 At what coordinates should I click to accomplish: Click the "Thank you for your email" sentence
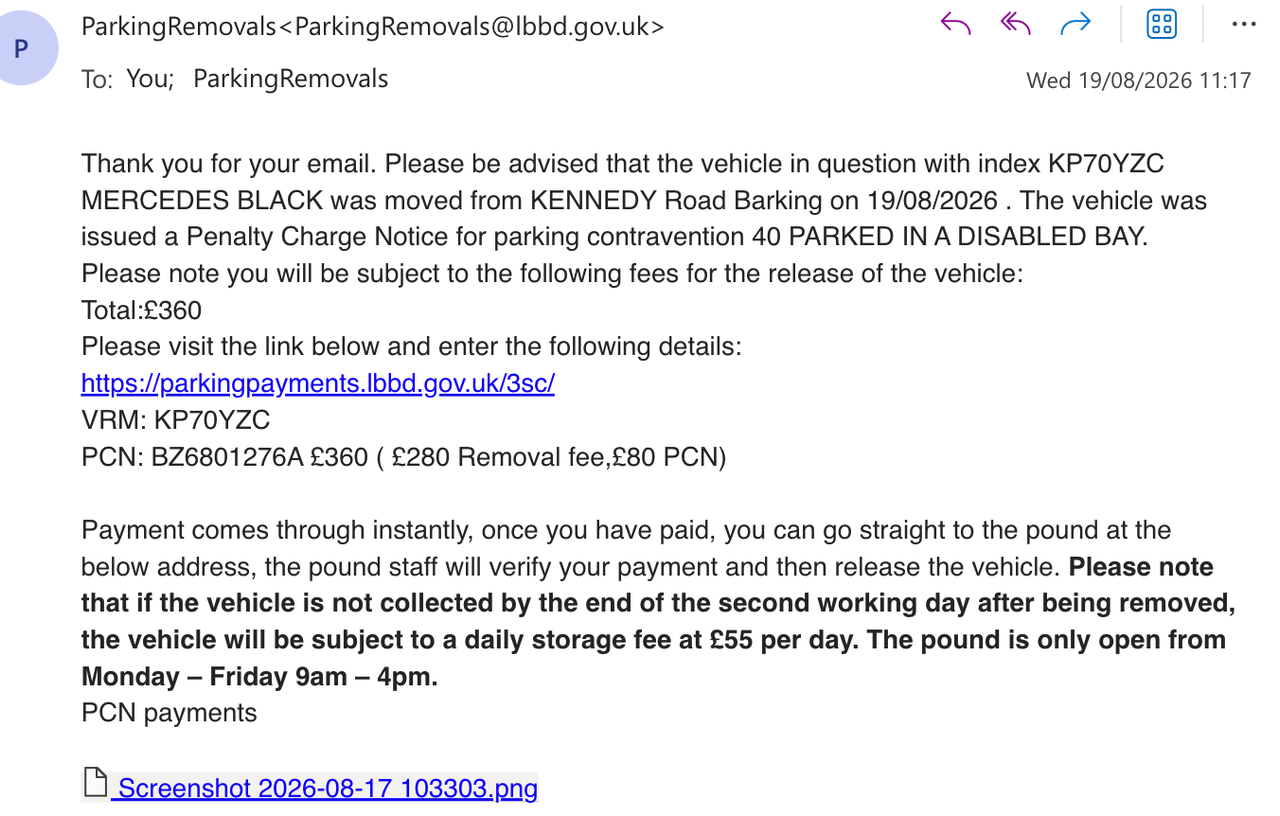point(229,164)
